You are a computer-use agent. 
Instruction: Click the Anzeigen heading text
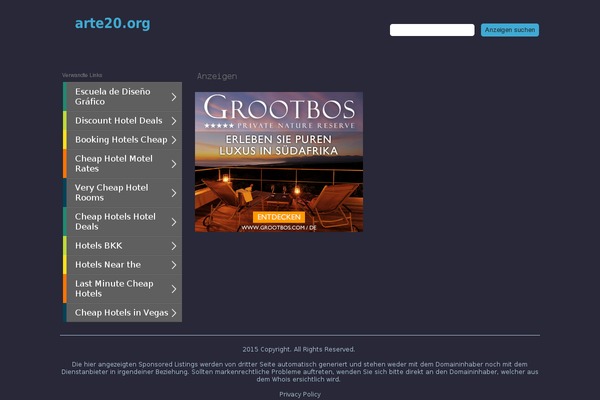[217, 76]
